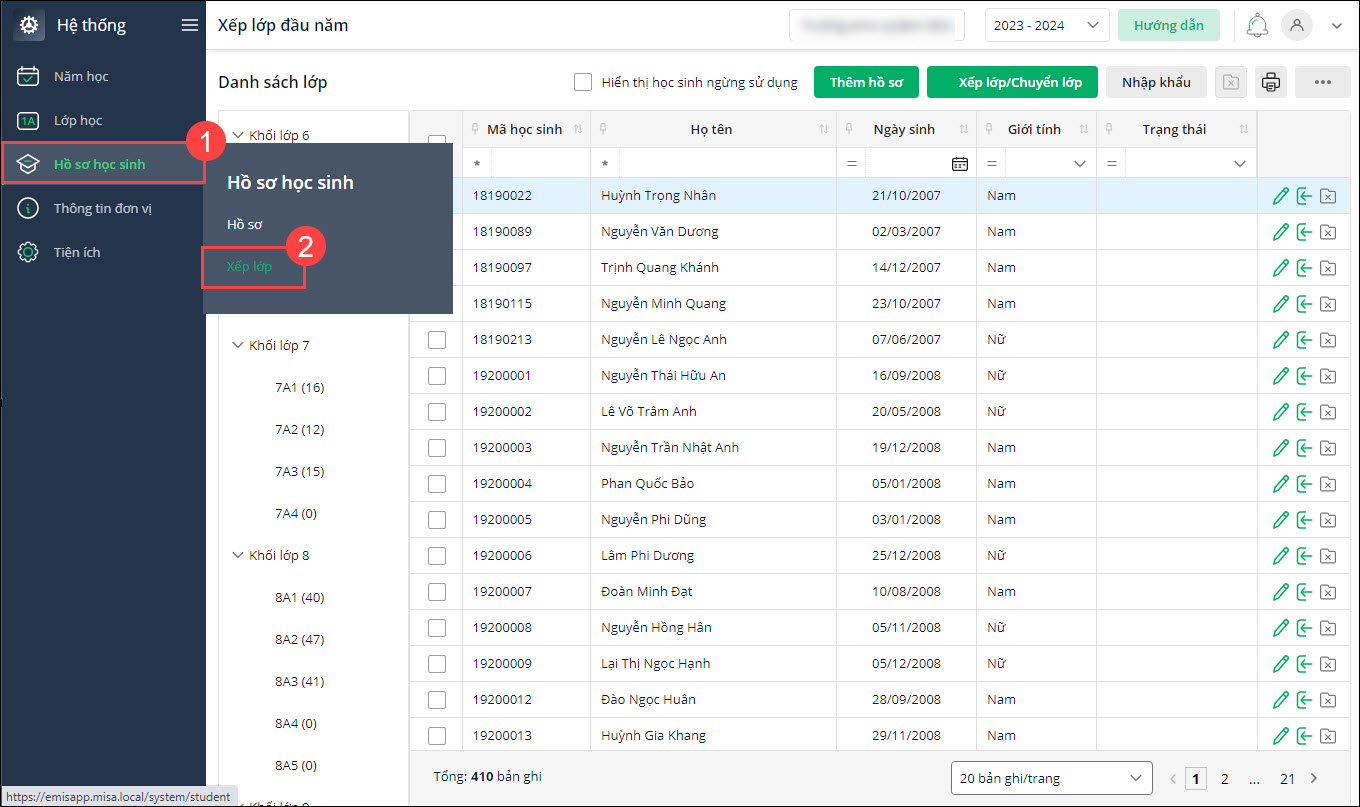Click the print icon button
Viewport: 1360px width, 807px height.
(1270, 82)
